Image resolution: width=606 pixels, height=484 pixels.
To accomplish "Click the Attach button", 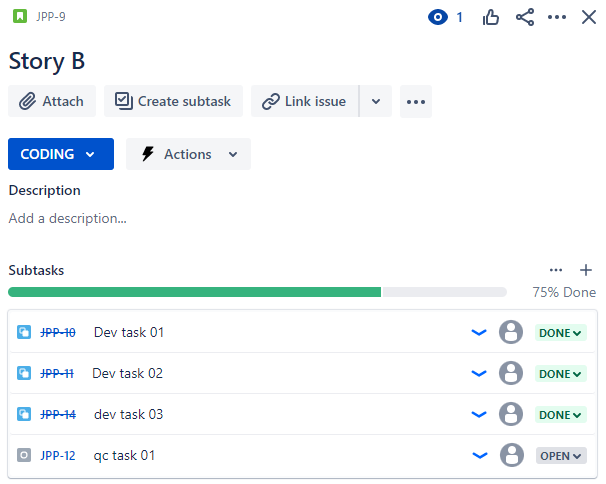I will tap(52, 101).
